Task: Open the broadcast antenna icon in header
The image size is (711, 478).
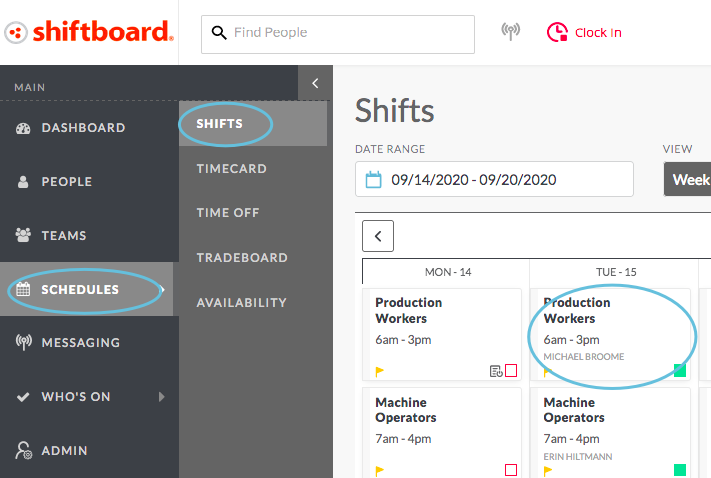Action: 511,31
